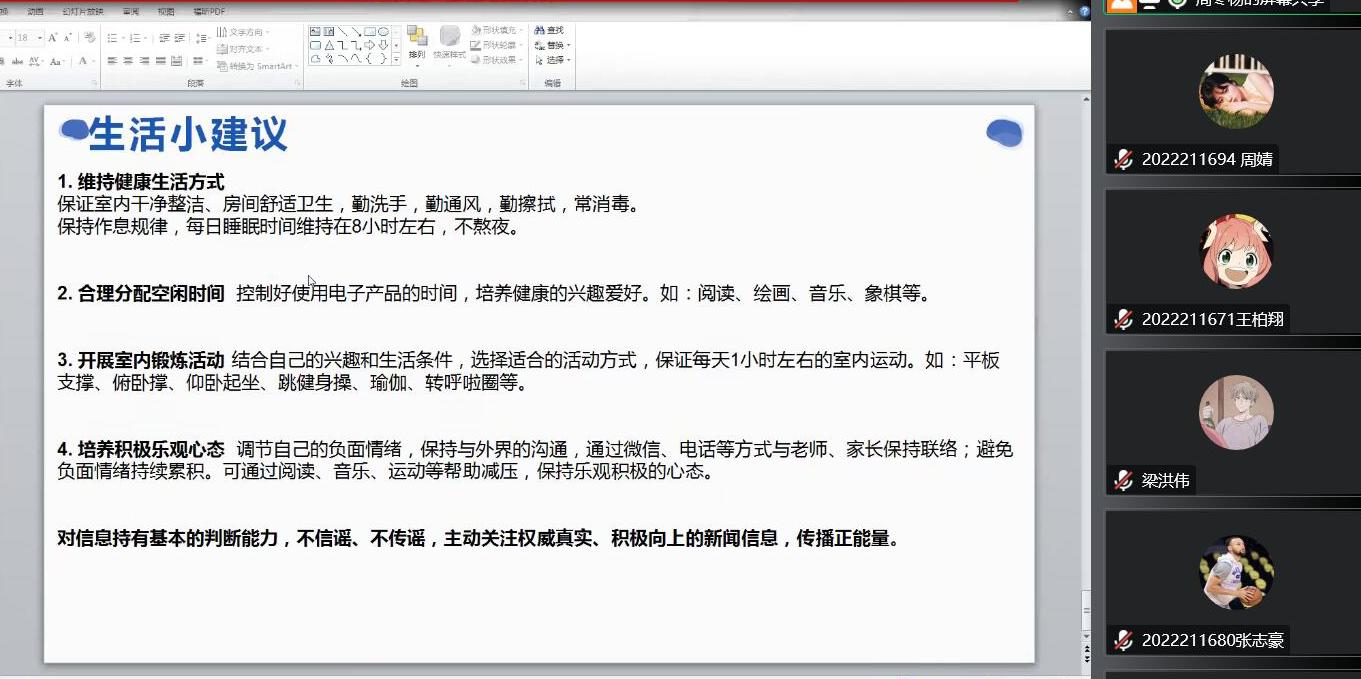Open the Text Direction (文字方向) dropdown

pos(244,32)
